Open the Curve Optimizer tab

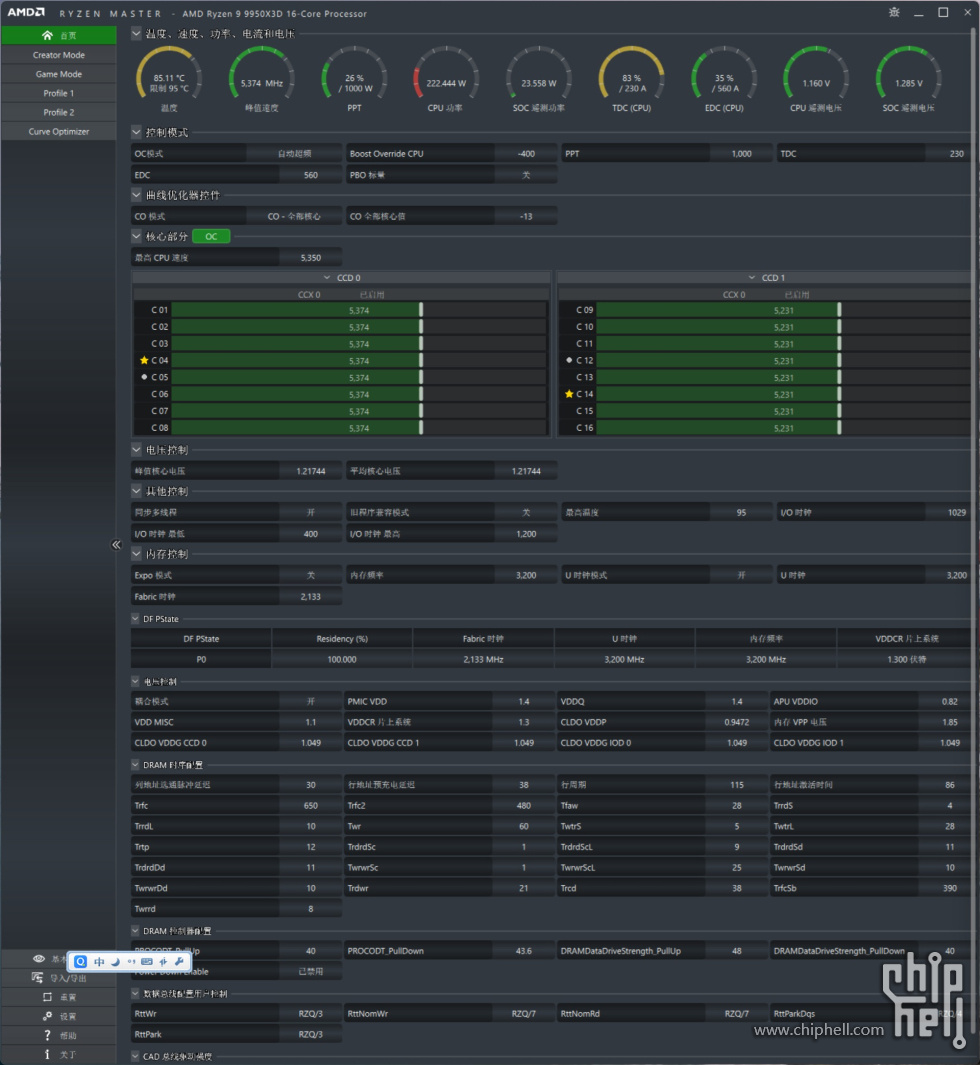(x=59, y=132)
